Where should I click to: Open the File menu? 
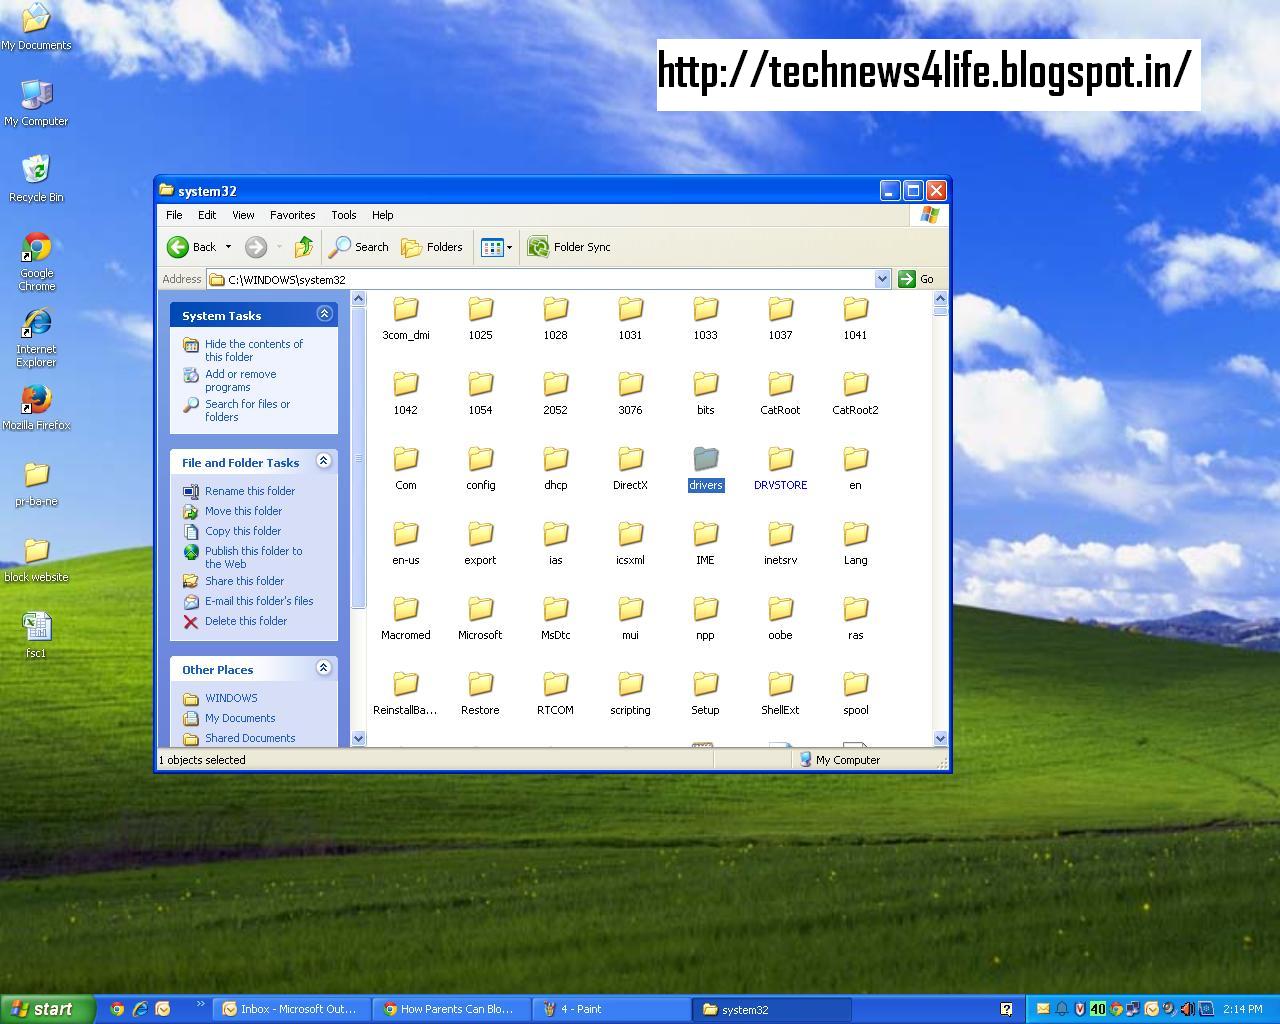[x=174, y=215]
